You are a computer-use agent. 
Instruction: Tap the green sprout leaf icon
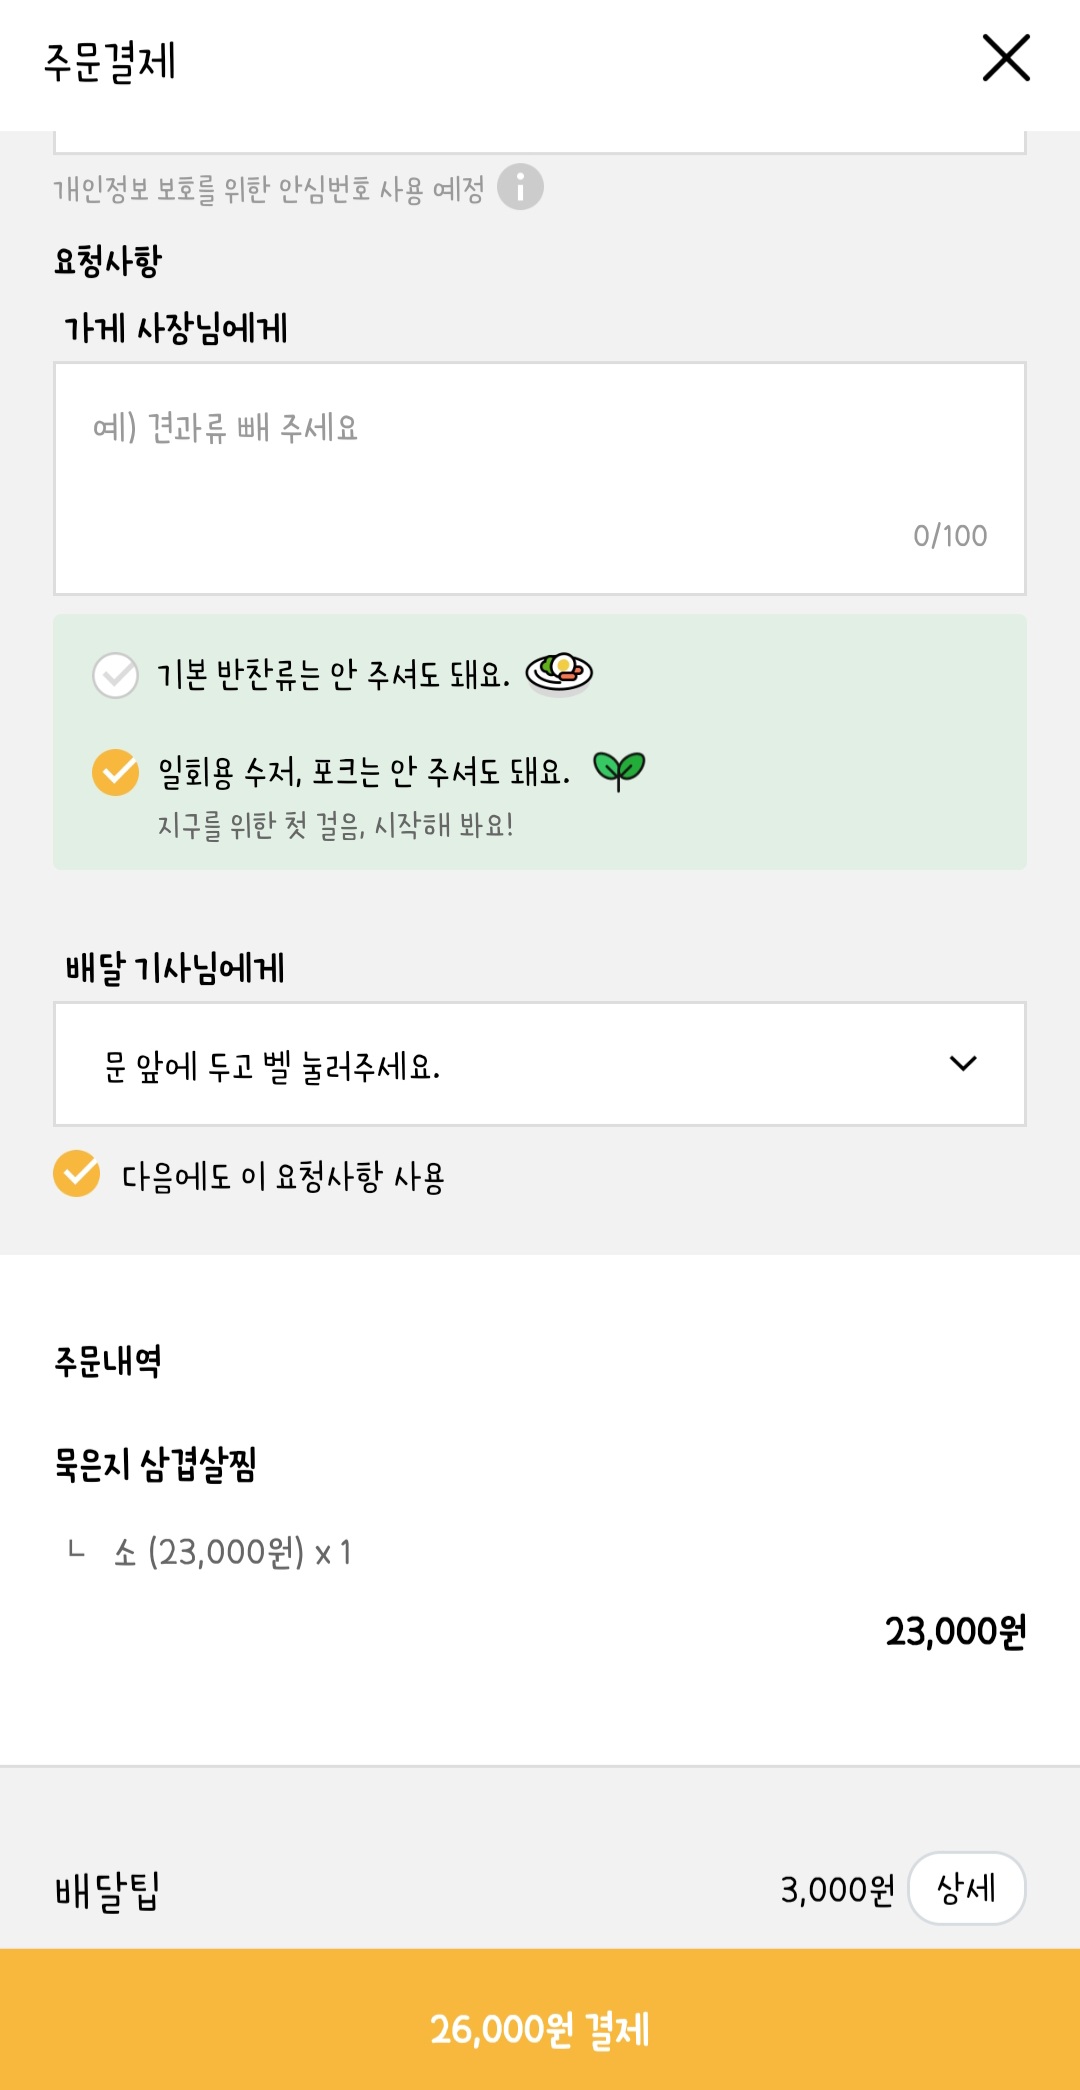[x=619, y=770]
